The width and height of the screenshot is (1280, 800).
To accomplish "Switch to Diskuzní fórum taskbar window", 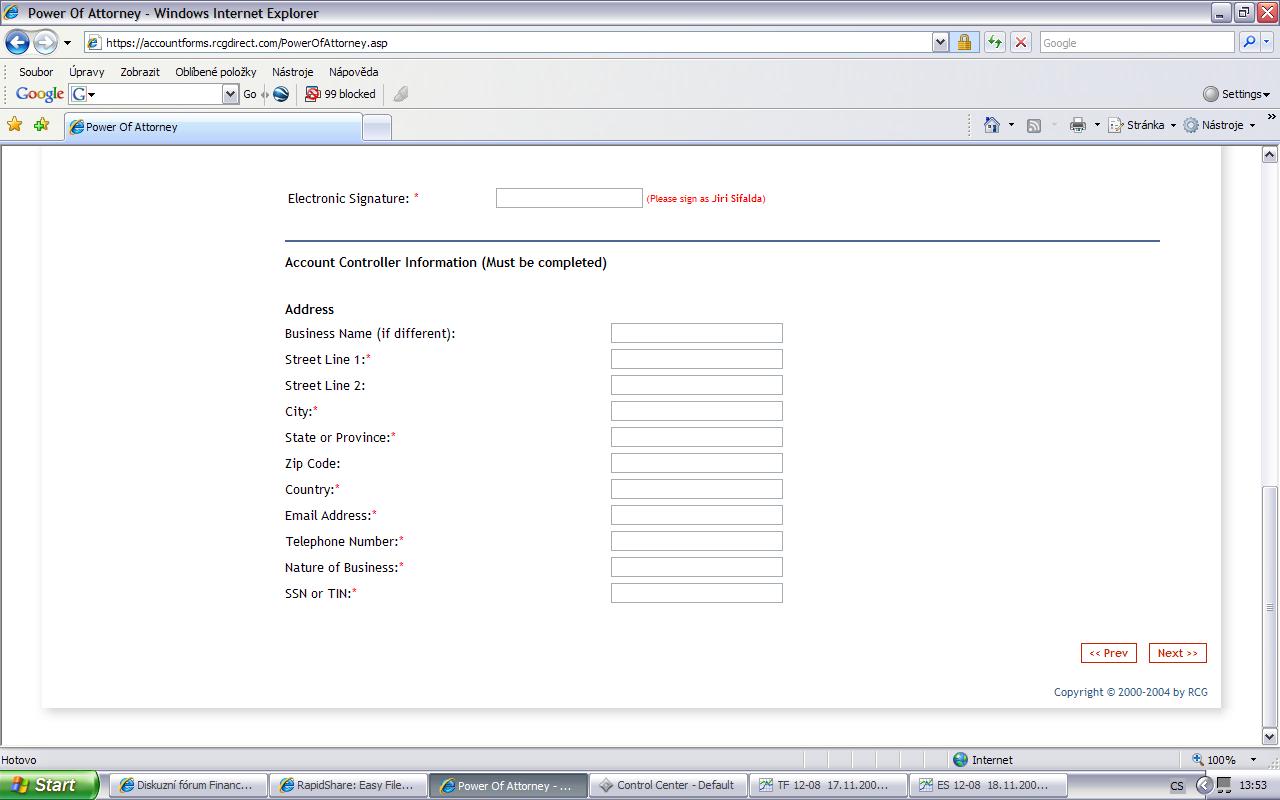I will (189, 785).
